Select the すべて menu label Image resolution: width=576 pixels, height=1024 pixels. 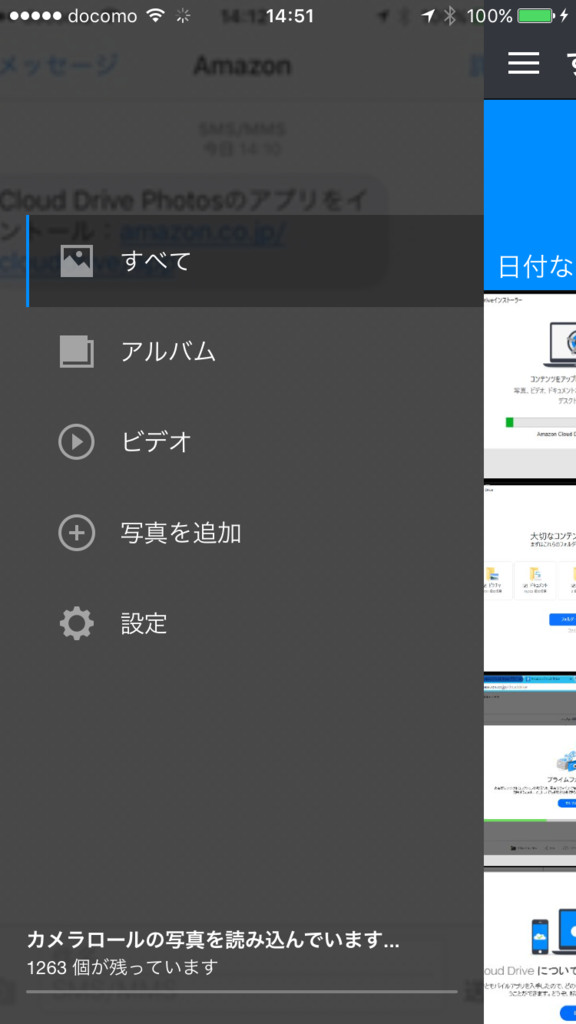click(156, 261)
